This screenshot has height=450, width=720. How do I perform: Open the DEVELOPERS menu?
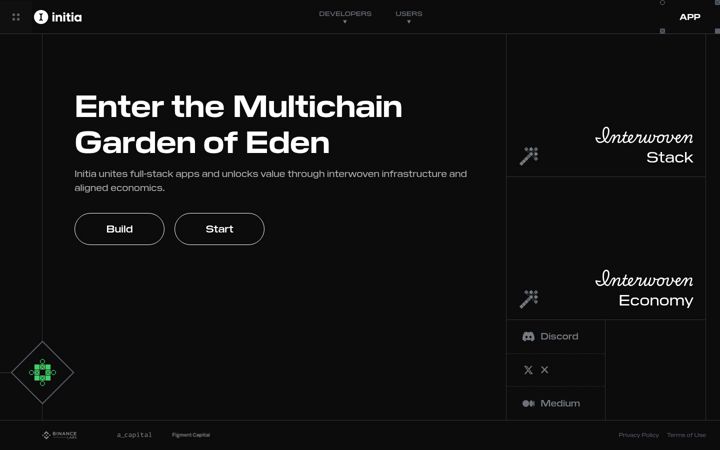pos(345,14)
